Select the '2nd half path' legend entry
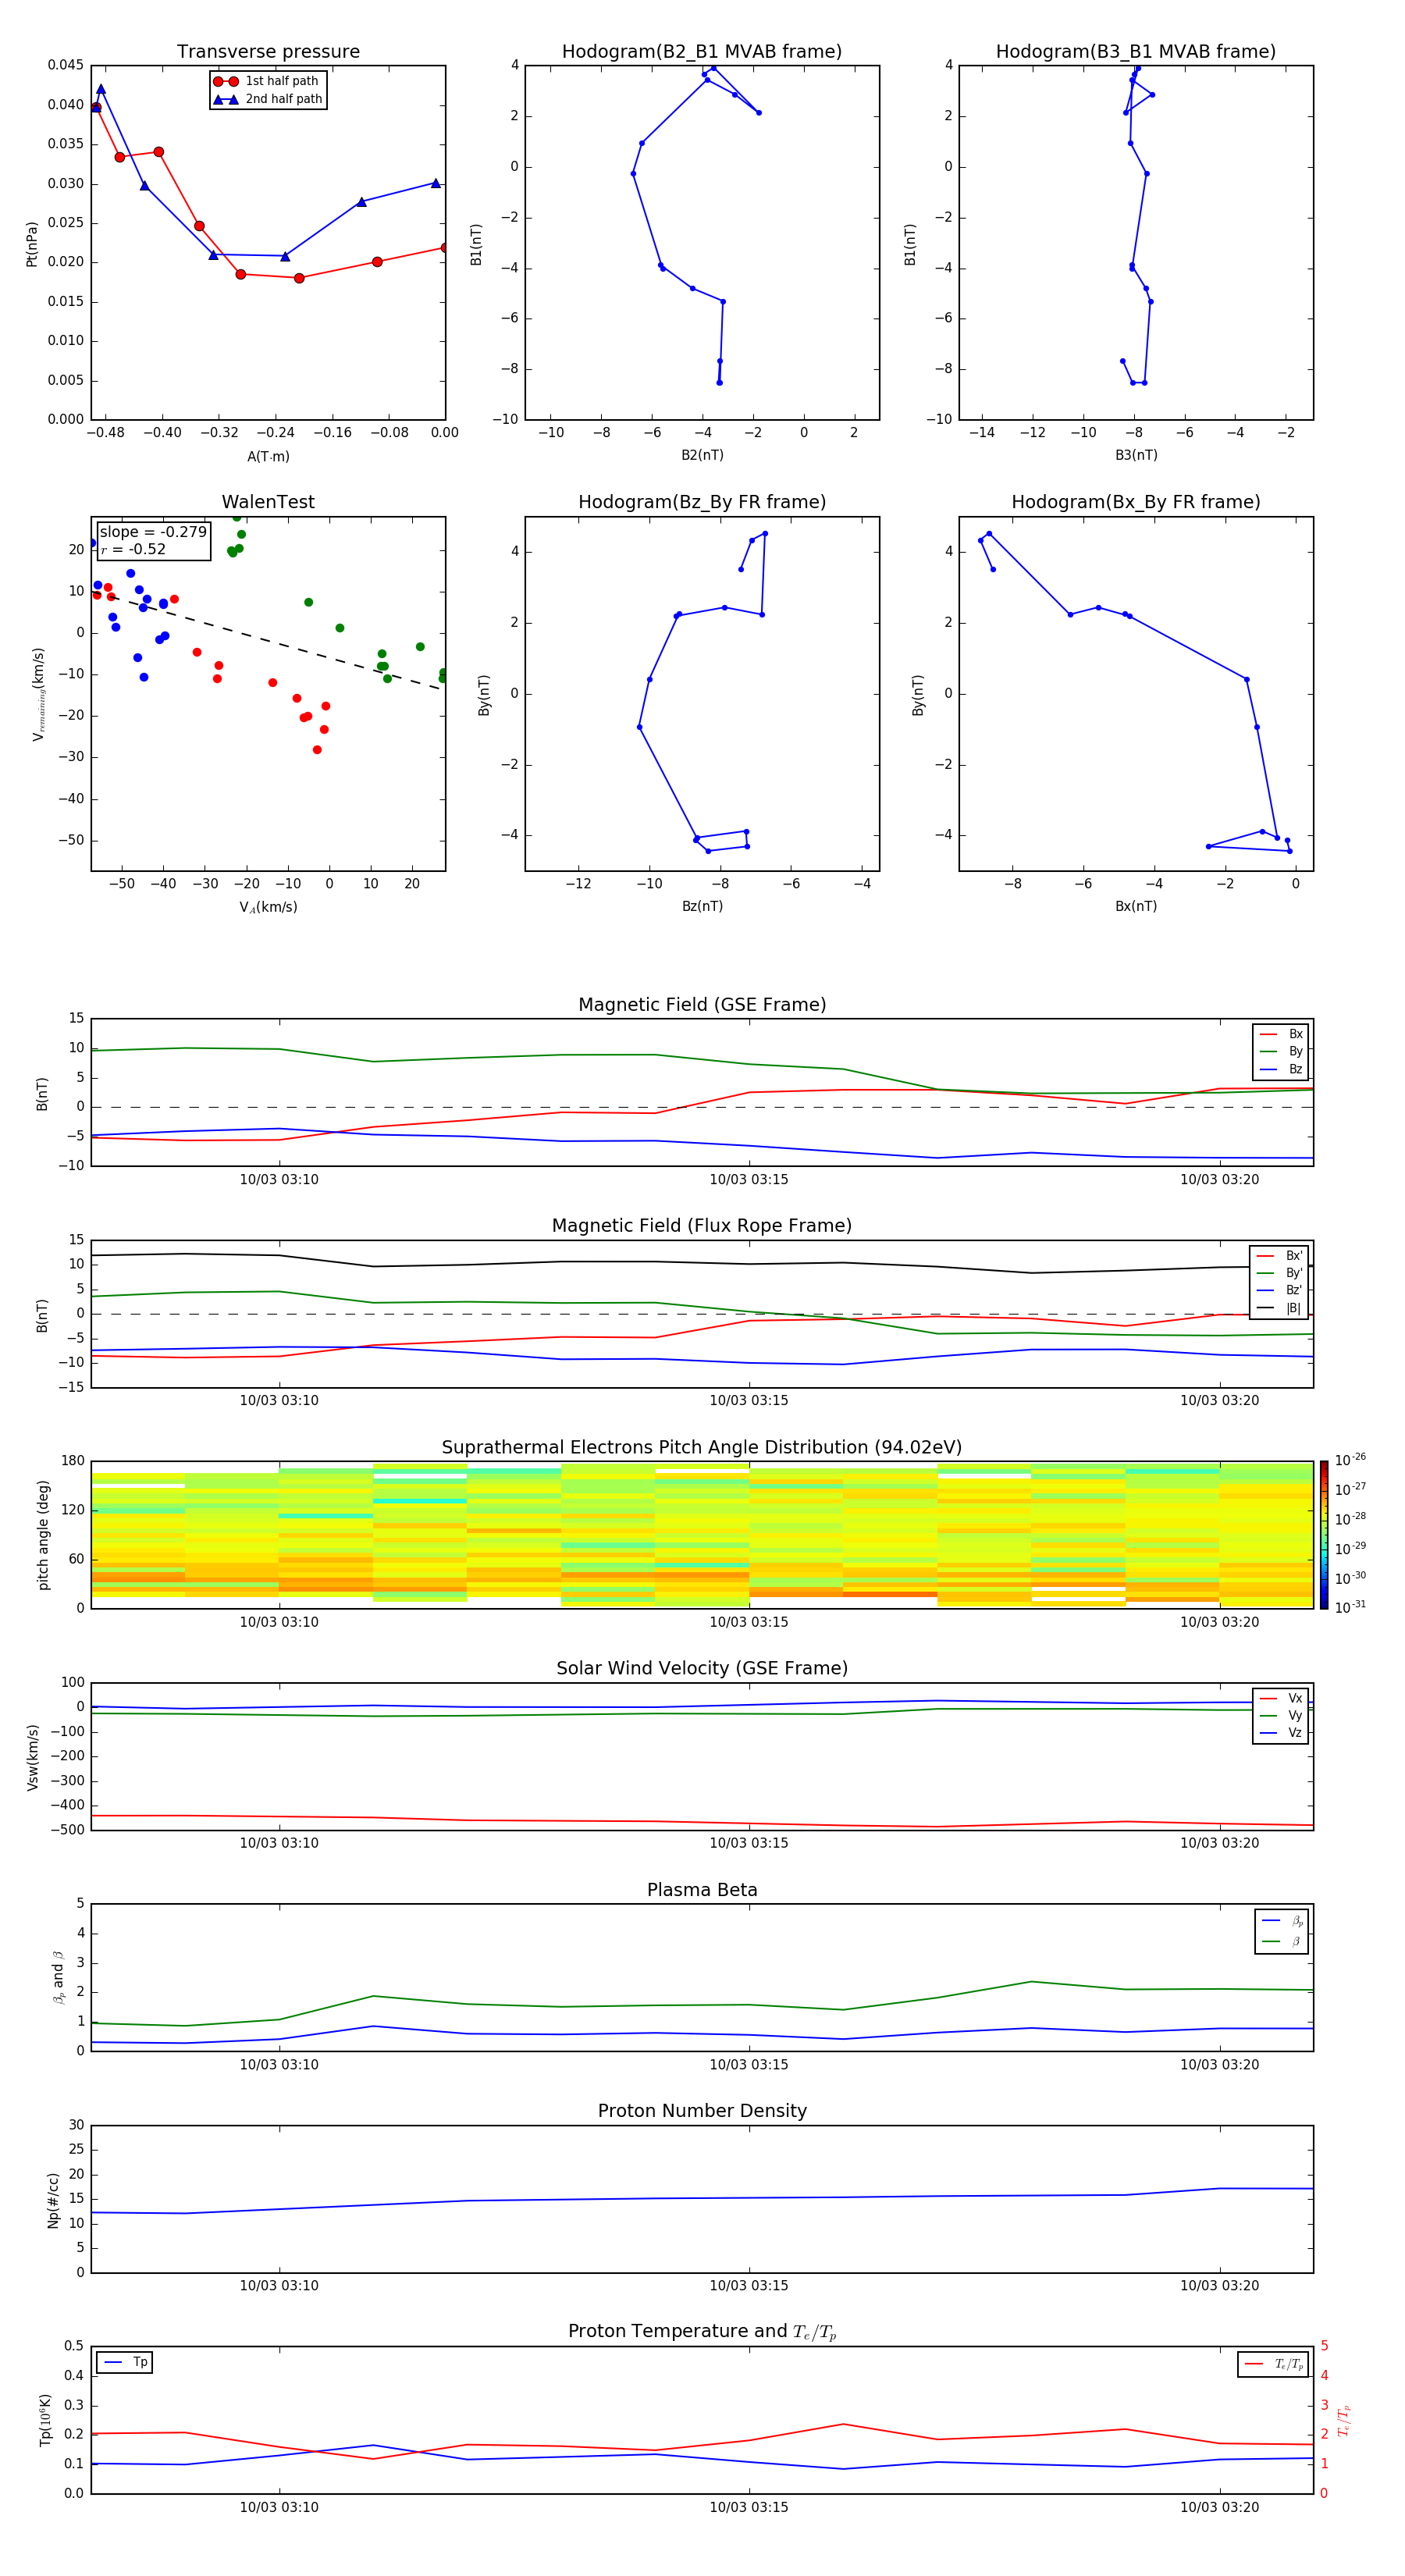This screenshot has width=1405, height=2576. (267, 99)
